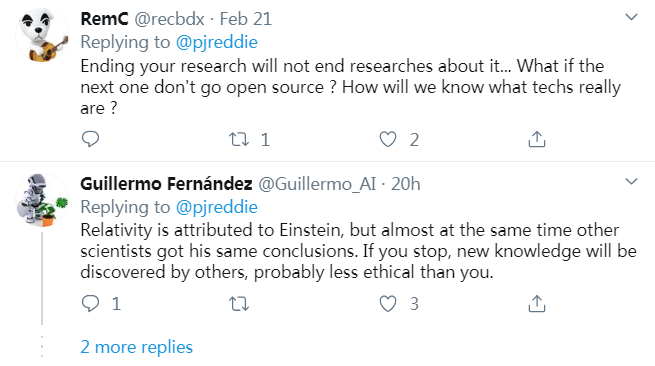The width and height of the screenshot is (655, 366).
Task: Open RemC display name profile
Action: point(104,19)
